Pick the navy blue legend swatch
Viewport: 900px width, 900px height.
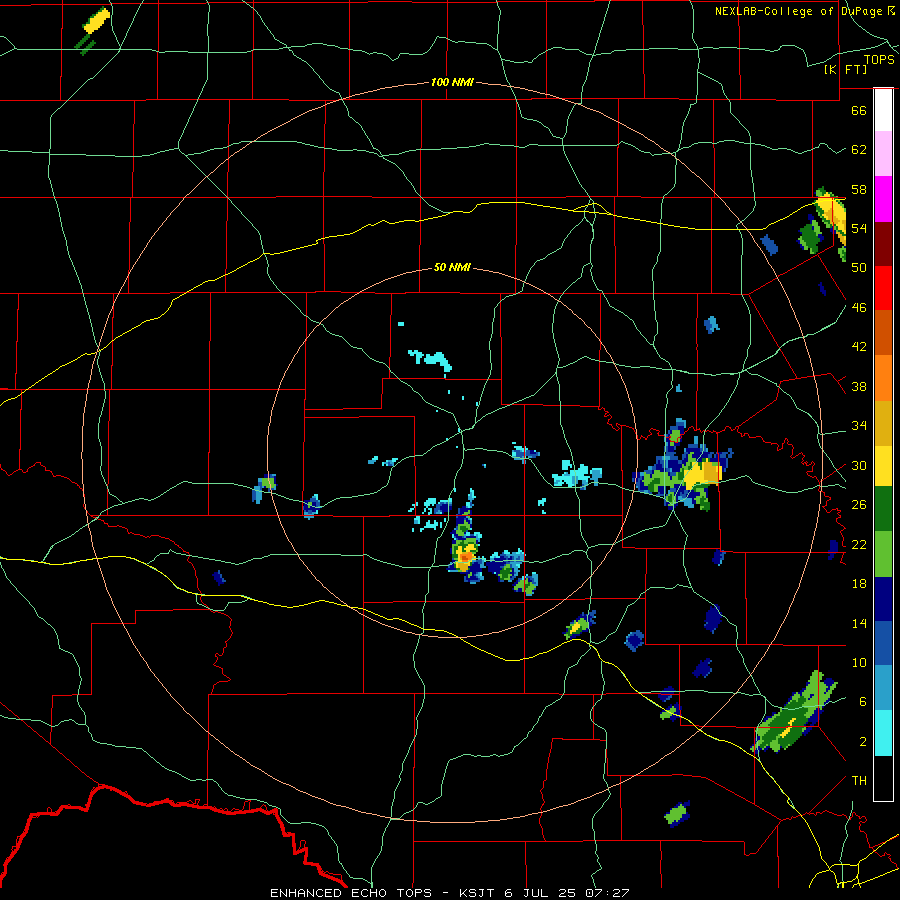pos(883,599)
